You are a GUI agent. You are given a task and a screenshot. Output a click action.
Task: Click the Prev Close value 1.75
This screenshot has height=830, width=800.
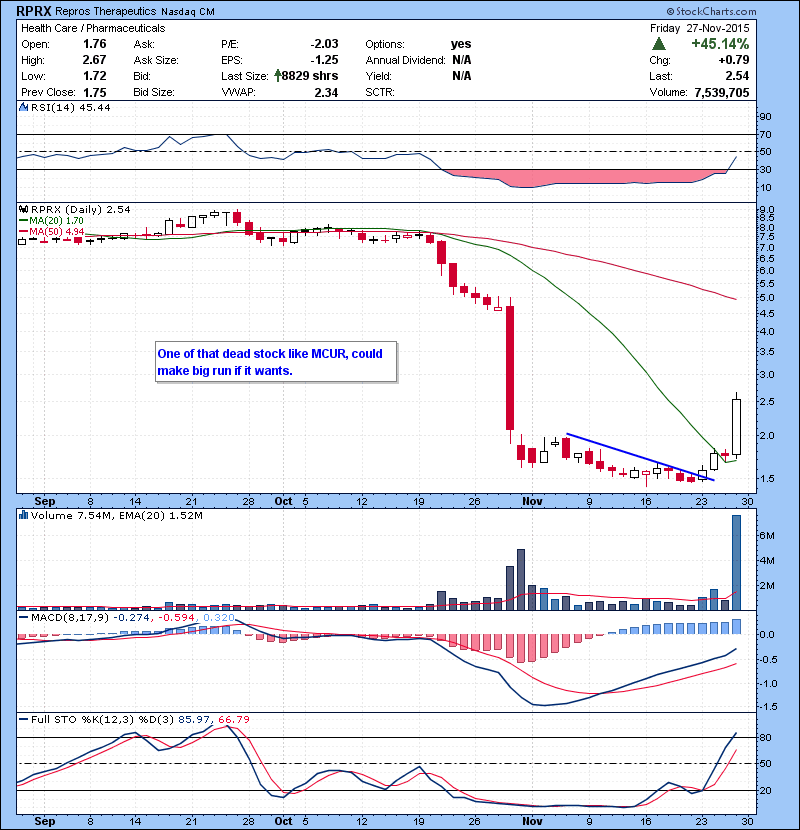95,92
